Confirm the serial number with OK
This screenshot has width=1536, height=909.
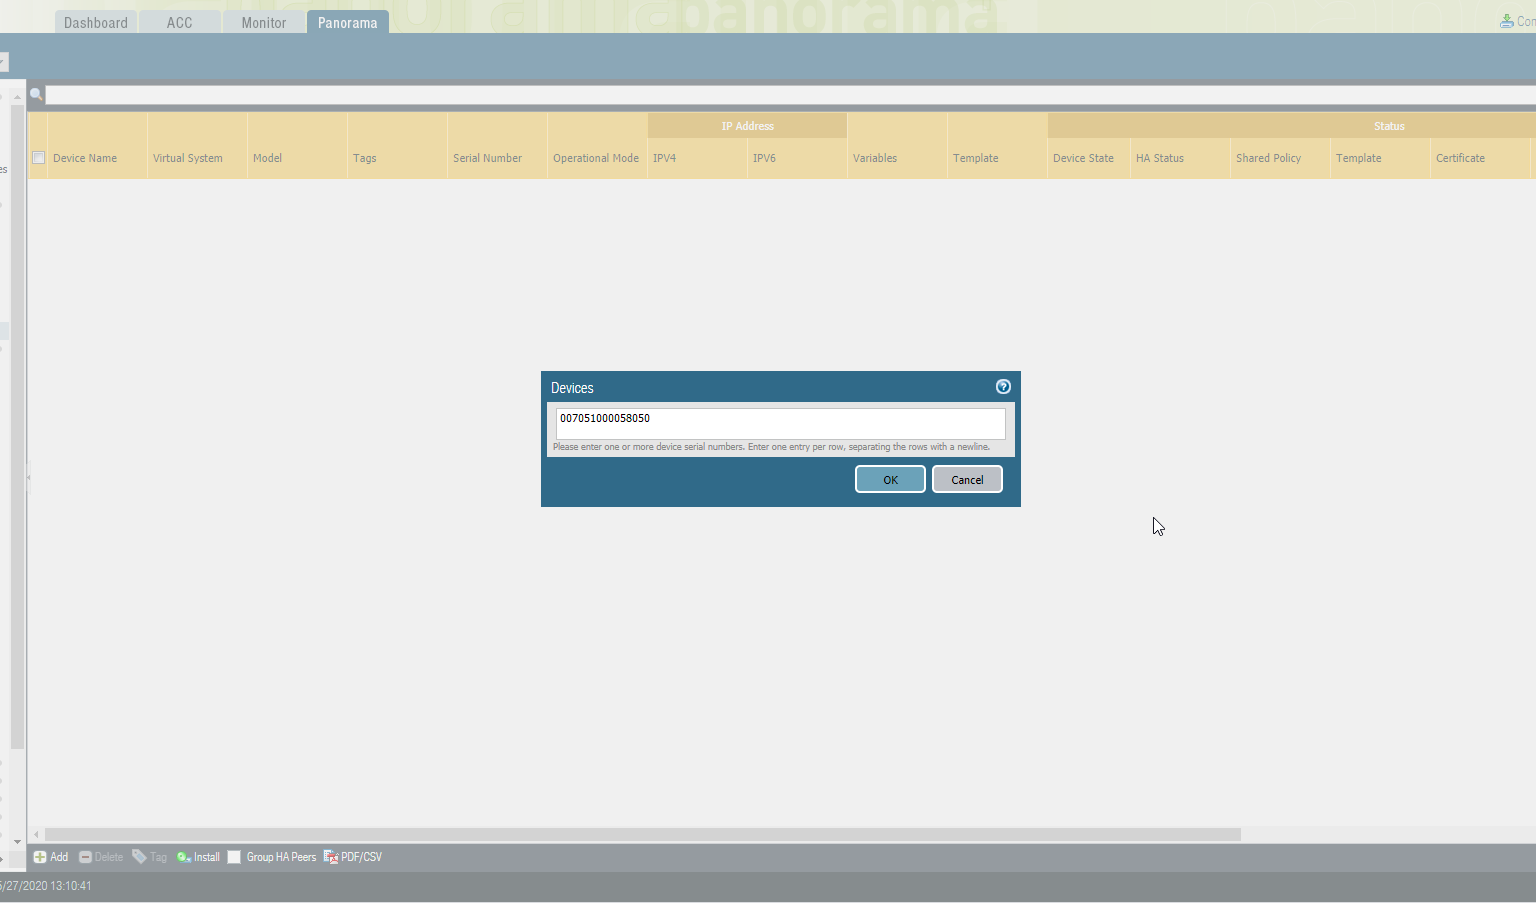coord(889,479)
